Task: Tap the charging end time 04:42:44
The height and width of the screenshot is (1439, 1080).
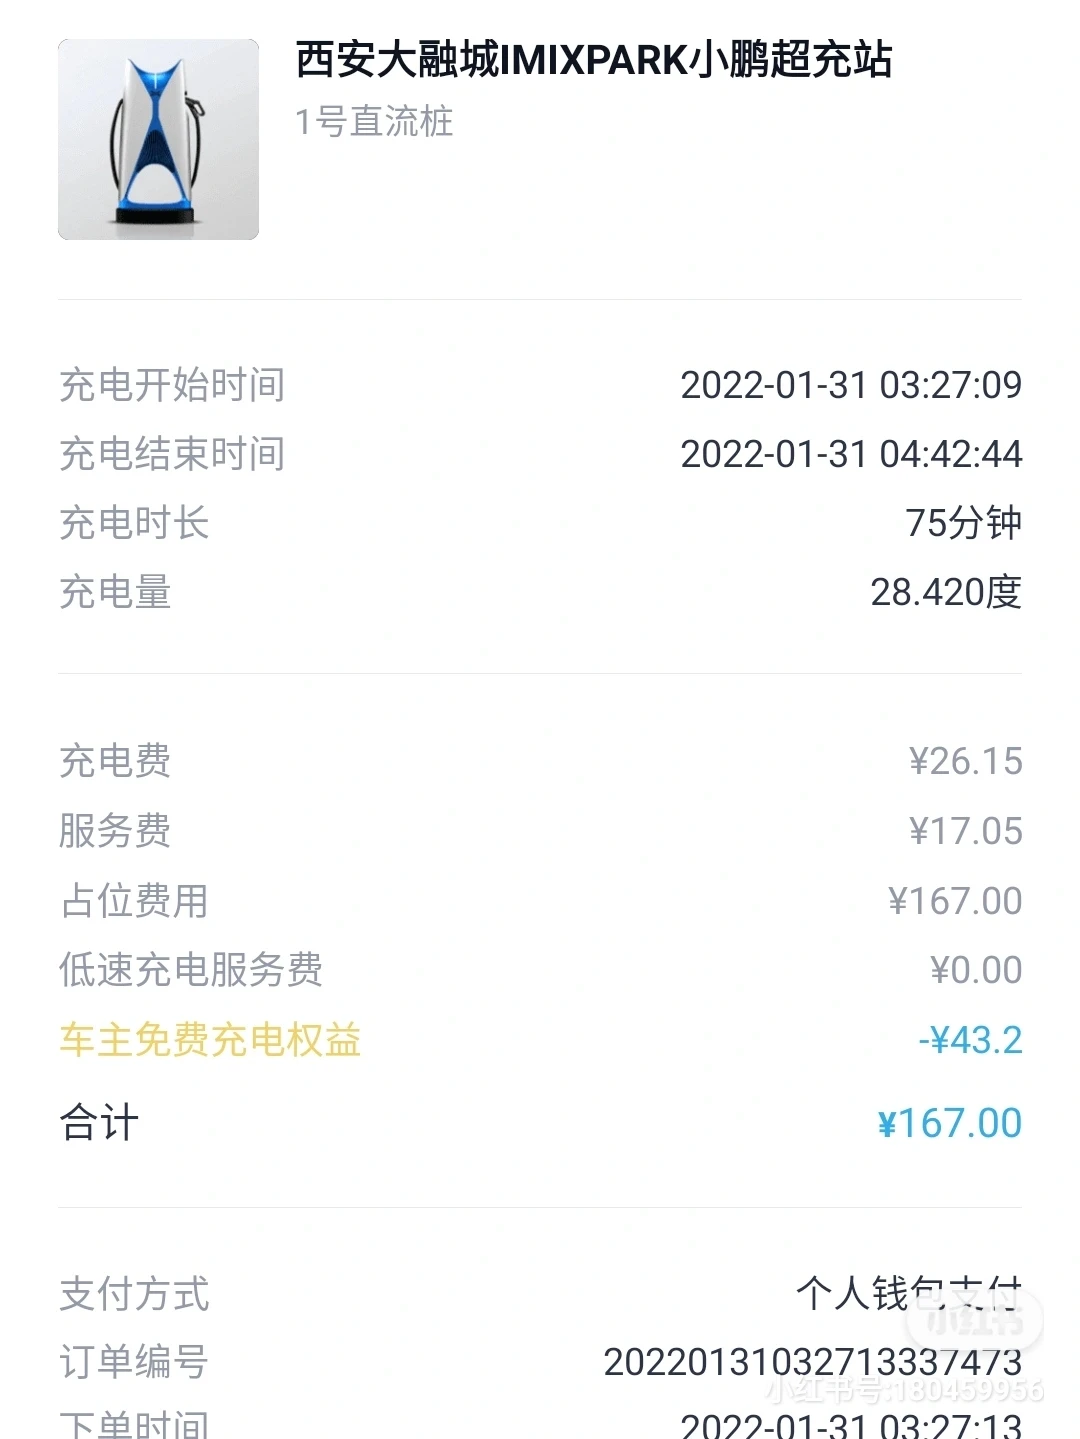Action: [851, 454]
